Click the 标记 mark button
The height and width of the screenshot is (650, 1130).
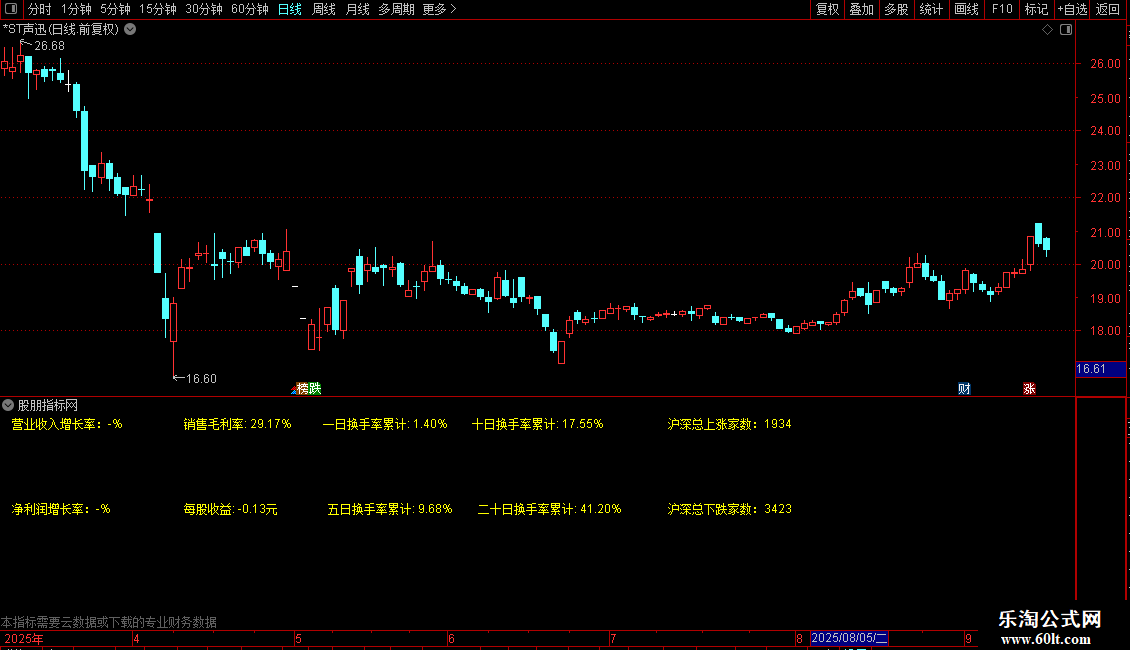pos(1036,9)
